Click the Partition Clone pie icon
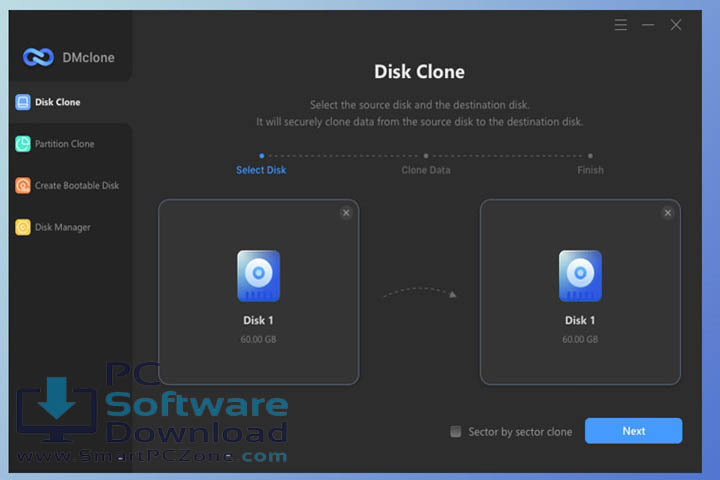This screenshot has height=480, width=720. click(23, 144)
